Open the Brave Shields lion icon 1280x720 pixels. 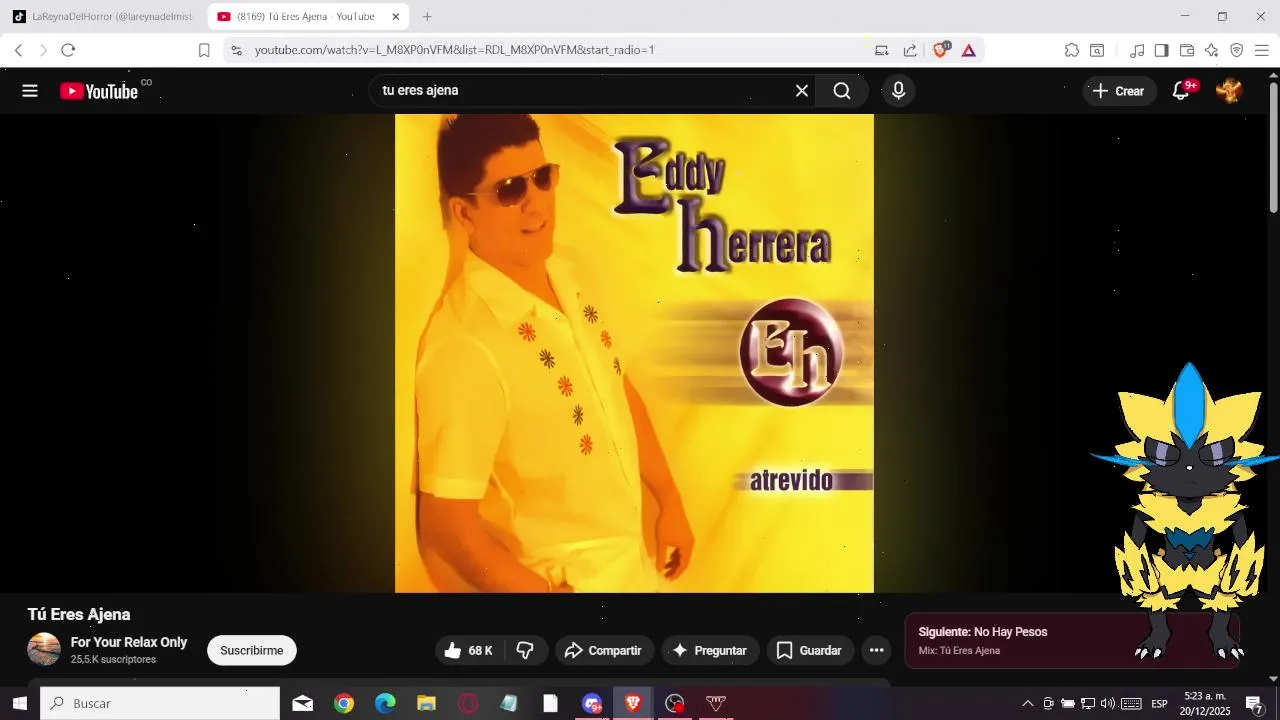tap(940, 50)
